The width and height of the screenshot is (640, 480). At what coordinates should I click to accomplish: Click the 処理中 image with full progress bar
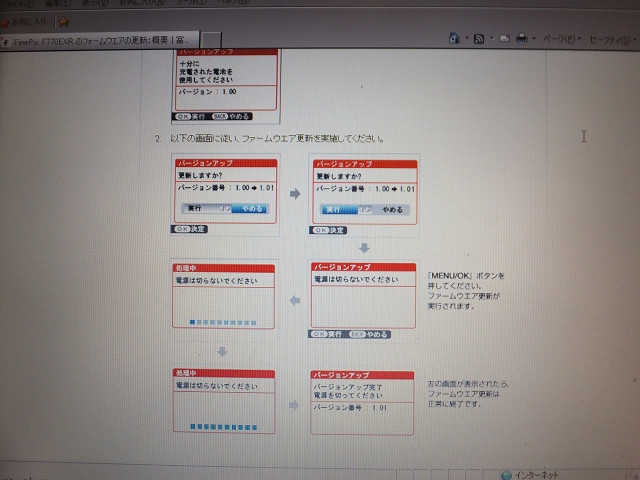click(x=224, y=401)
